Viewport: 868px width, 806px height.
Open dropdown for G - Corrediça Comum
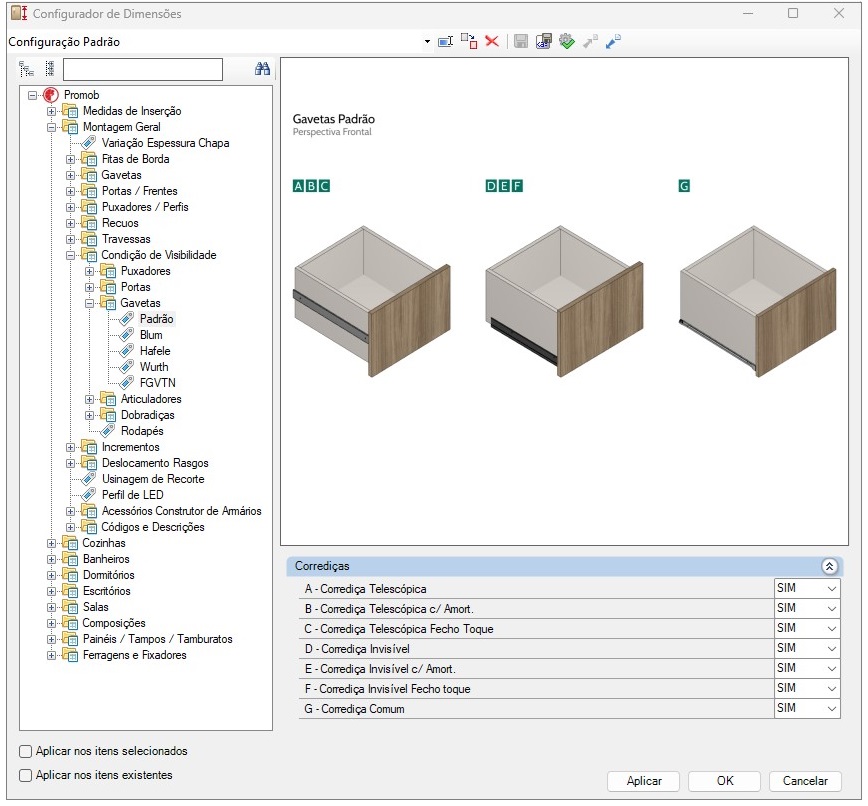pyautogui.click(x=831, y=709)
